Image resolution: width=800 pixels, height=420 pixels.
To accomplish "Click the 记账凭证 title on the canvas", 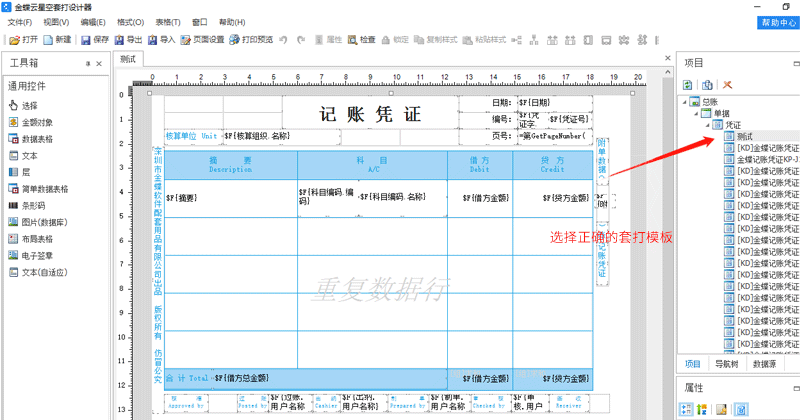I will pos(370,114).
